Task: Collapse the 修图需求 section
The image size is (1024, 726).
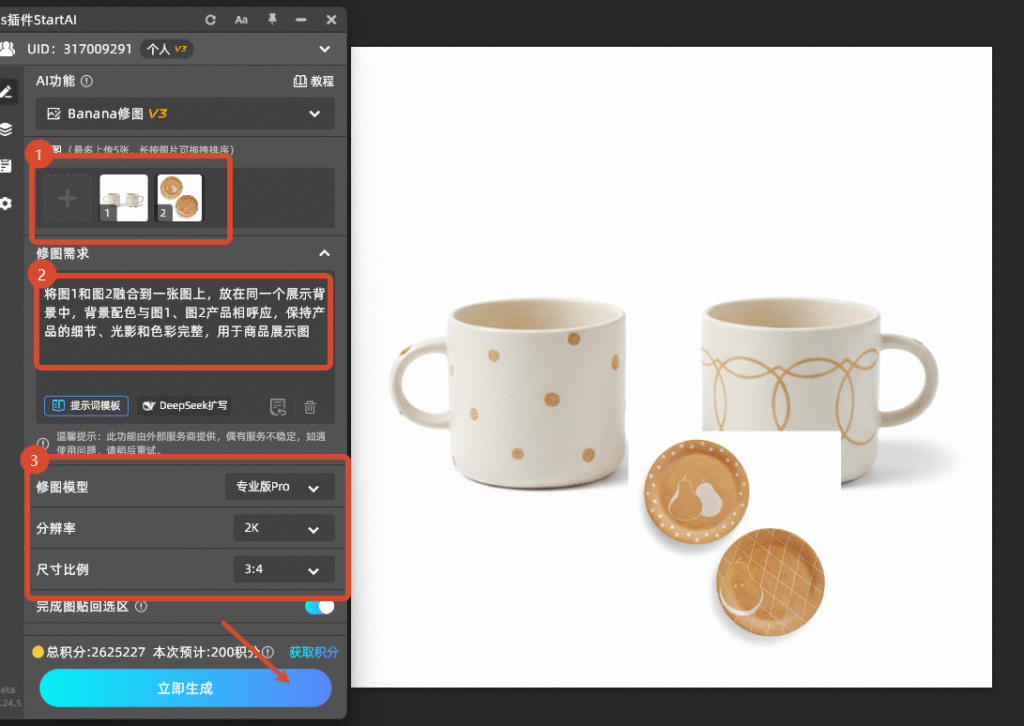Action: point(325,253)
